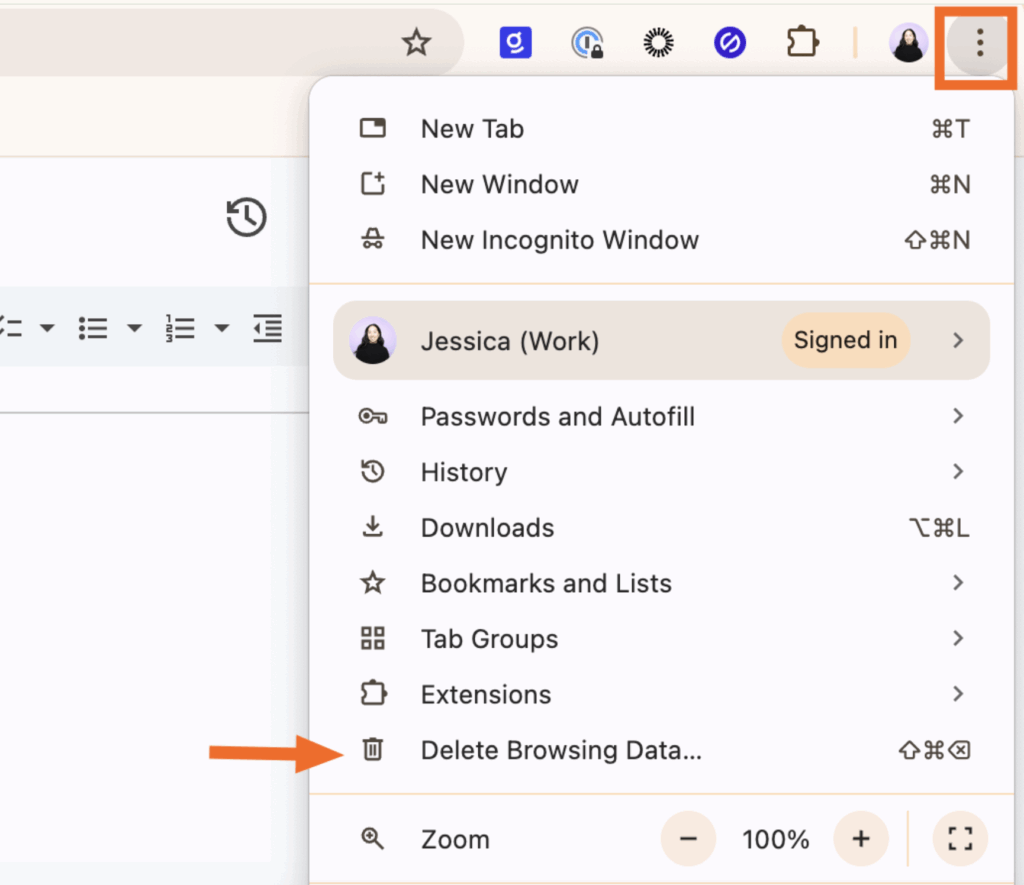Image resolution: width=1024 pixels, height=885 pixels.
Task: Toggle fullscreen mode button
Action: pyautogui.click(x=960, y=839)
